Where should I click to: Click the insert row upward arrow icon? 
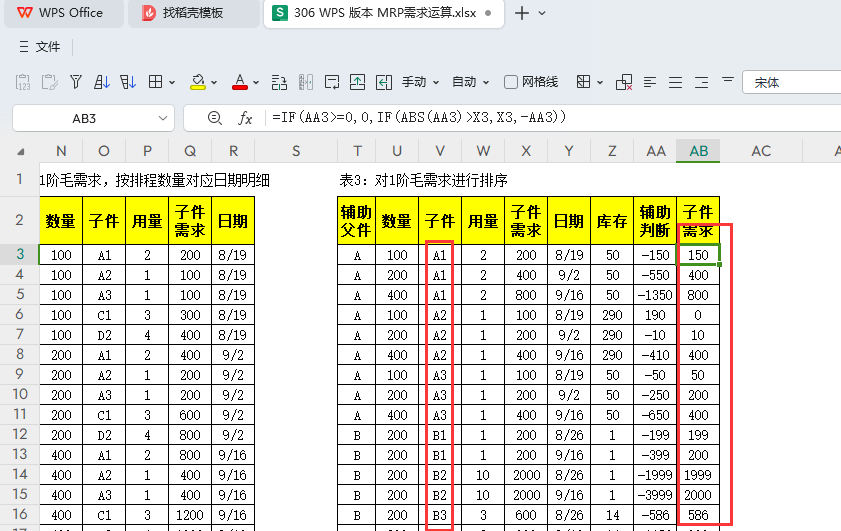click(x=357, y=82)
